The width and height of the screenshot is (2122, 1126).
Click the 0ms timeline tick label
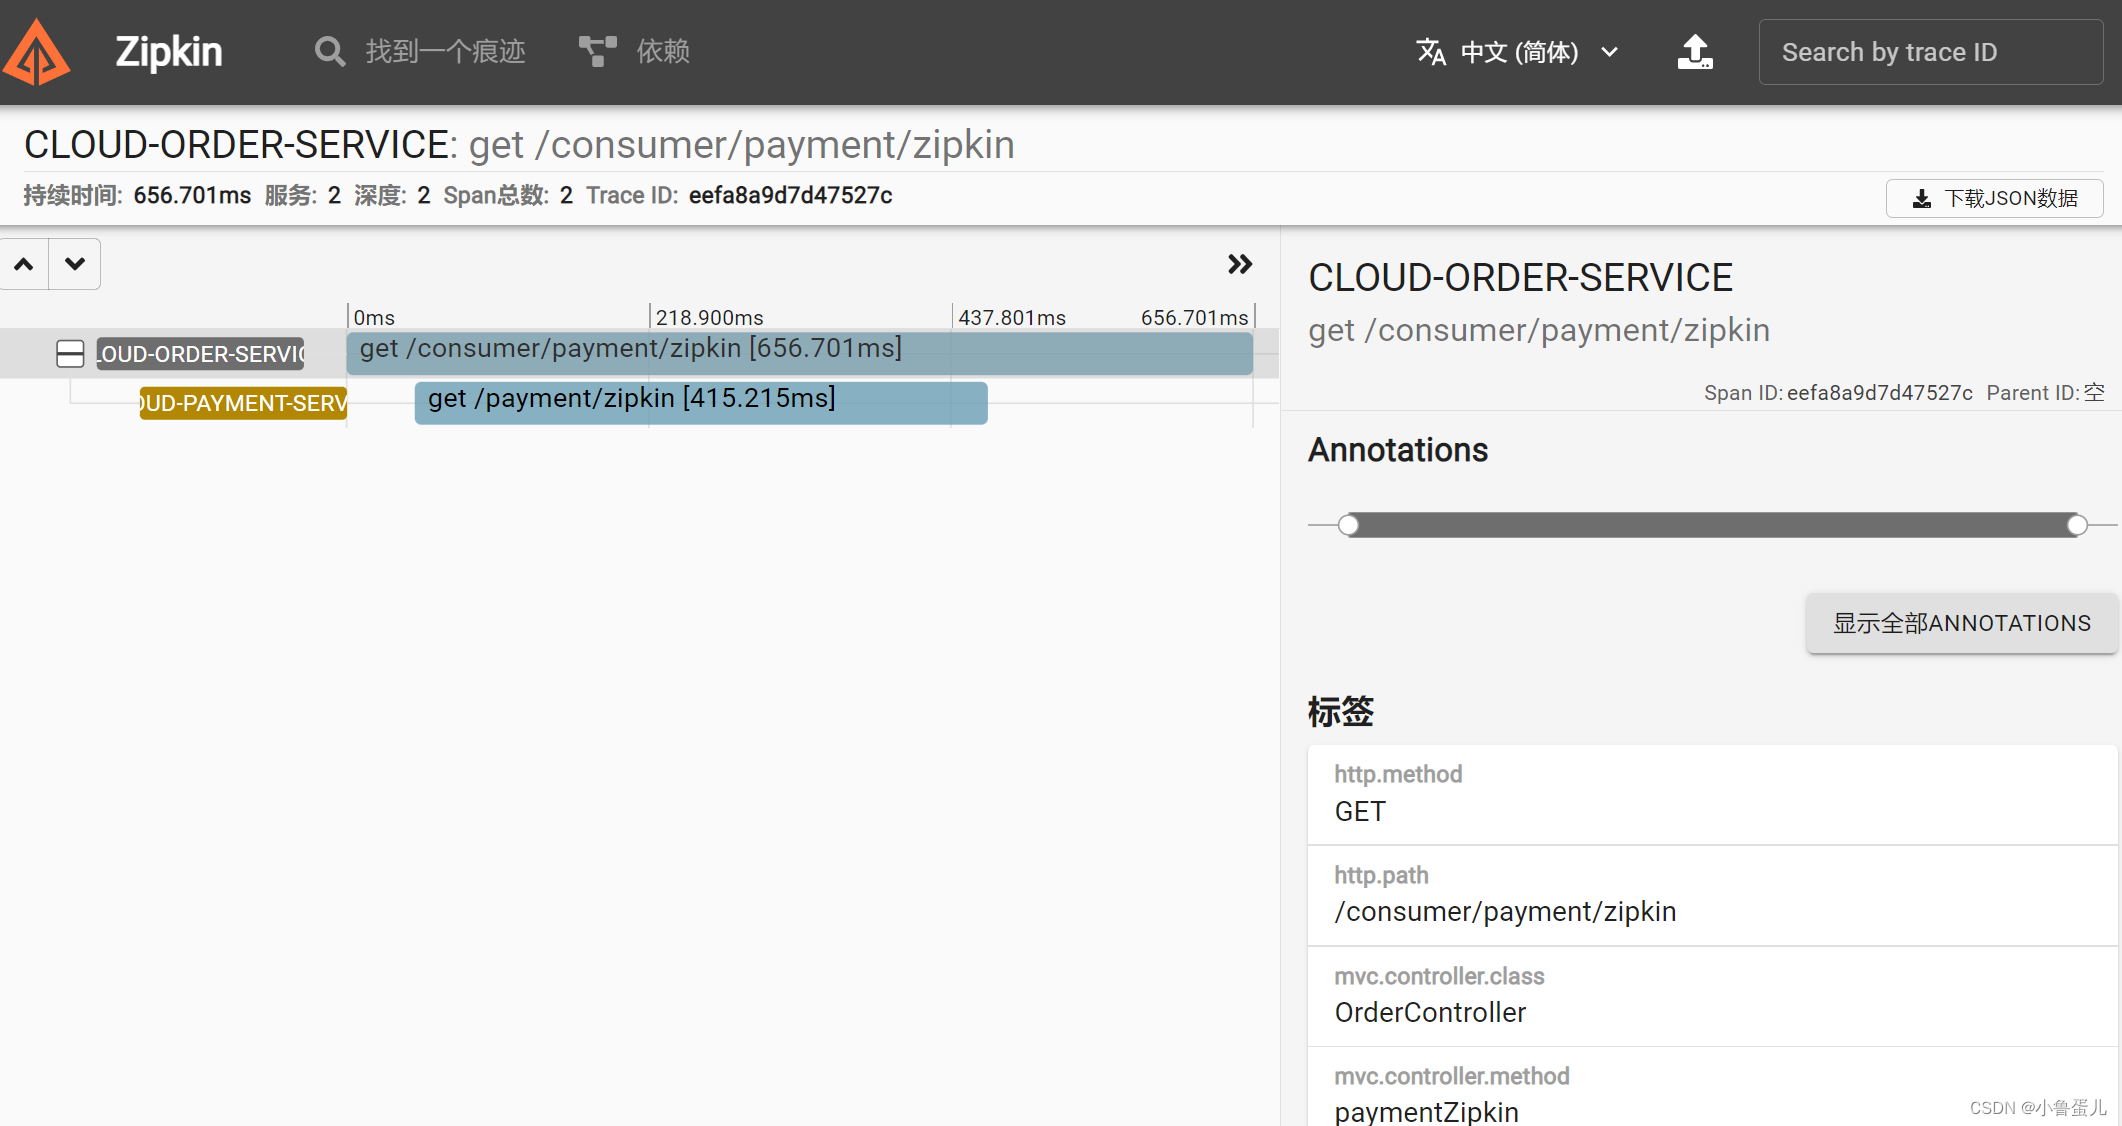[x=375, y=317]
